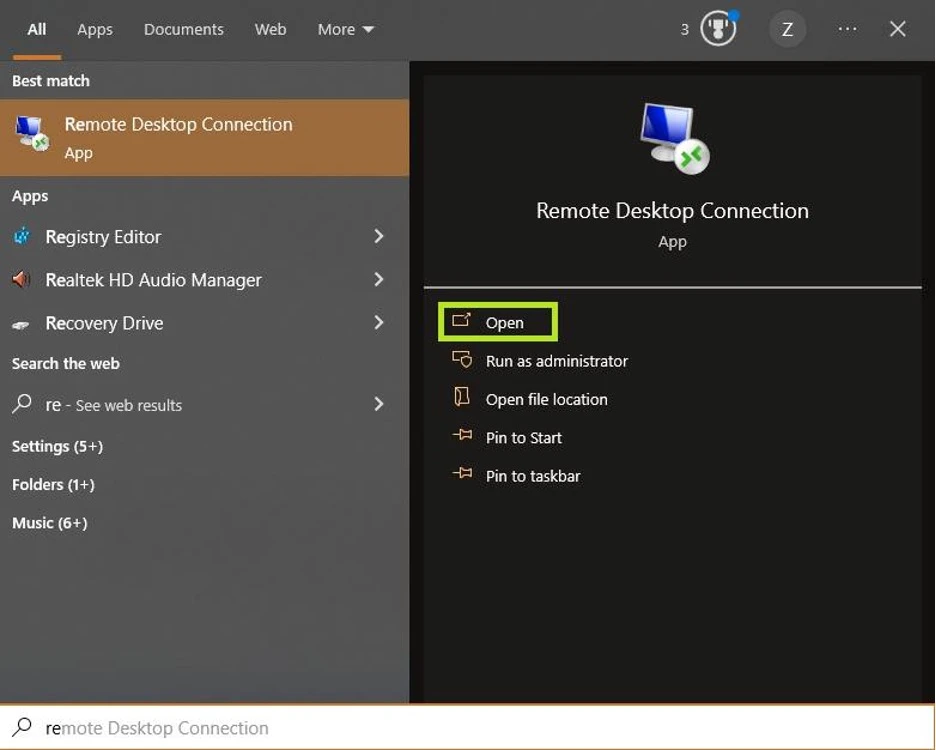The image size is (936, 750).
Task: Click the magnifier icon in the search box
Action: tap(22, 727)
